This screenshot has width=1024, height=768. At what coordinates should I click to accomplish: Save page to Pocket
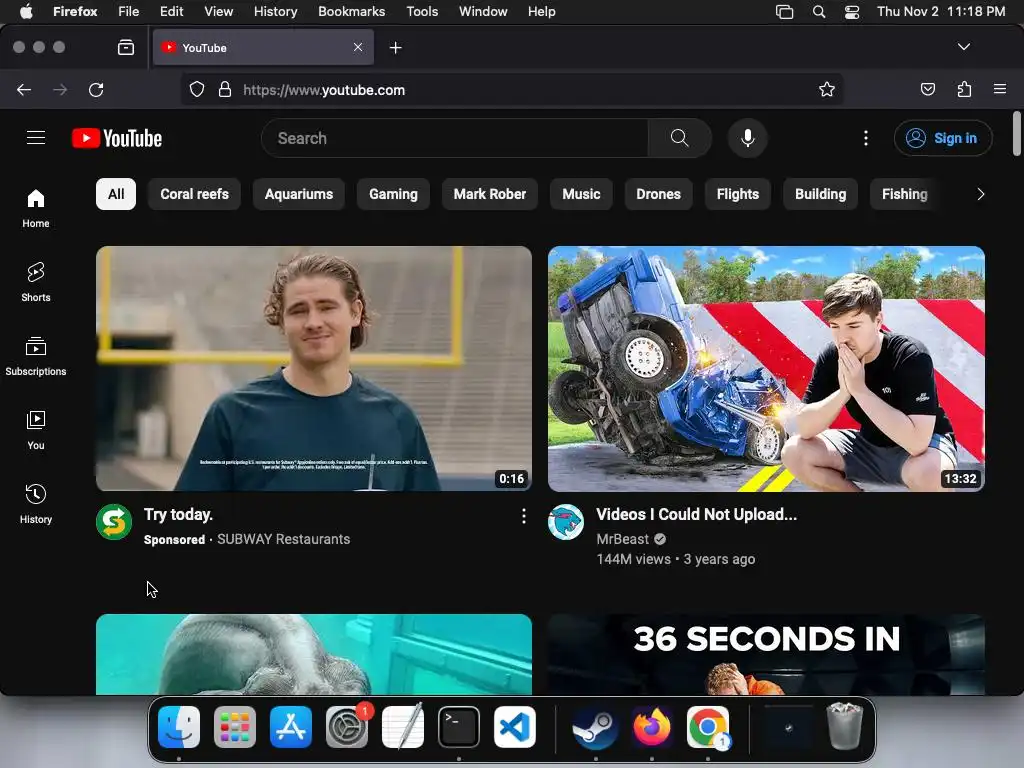(927, 89)
